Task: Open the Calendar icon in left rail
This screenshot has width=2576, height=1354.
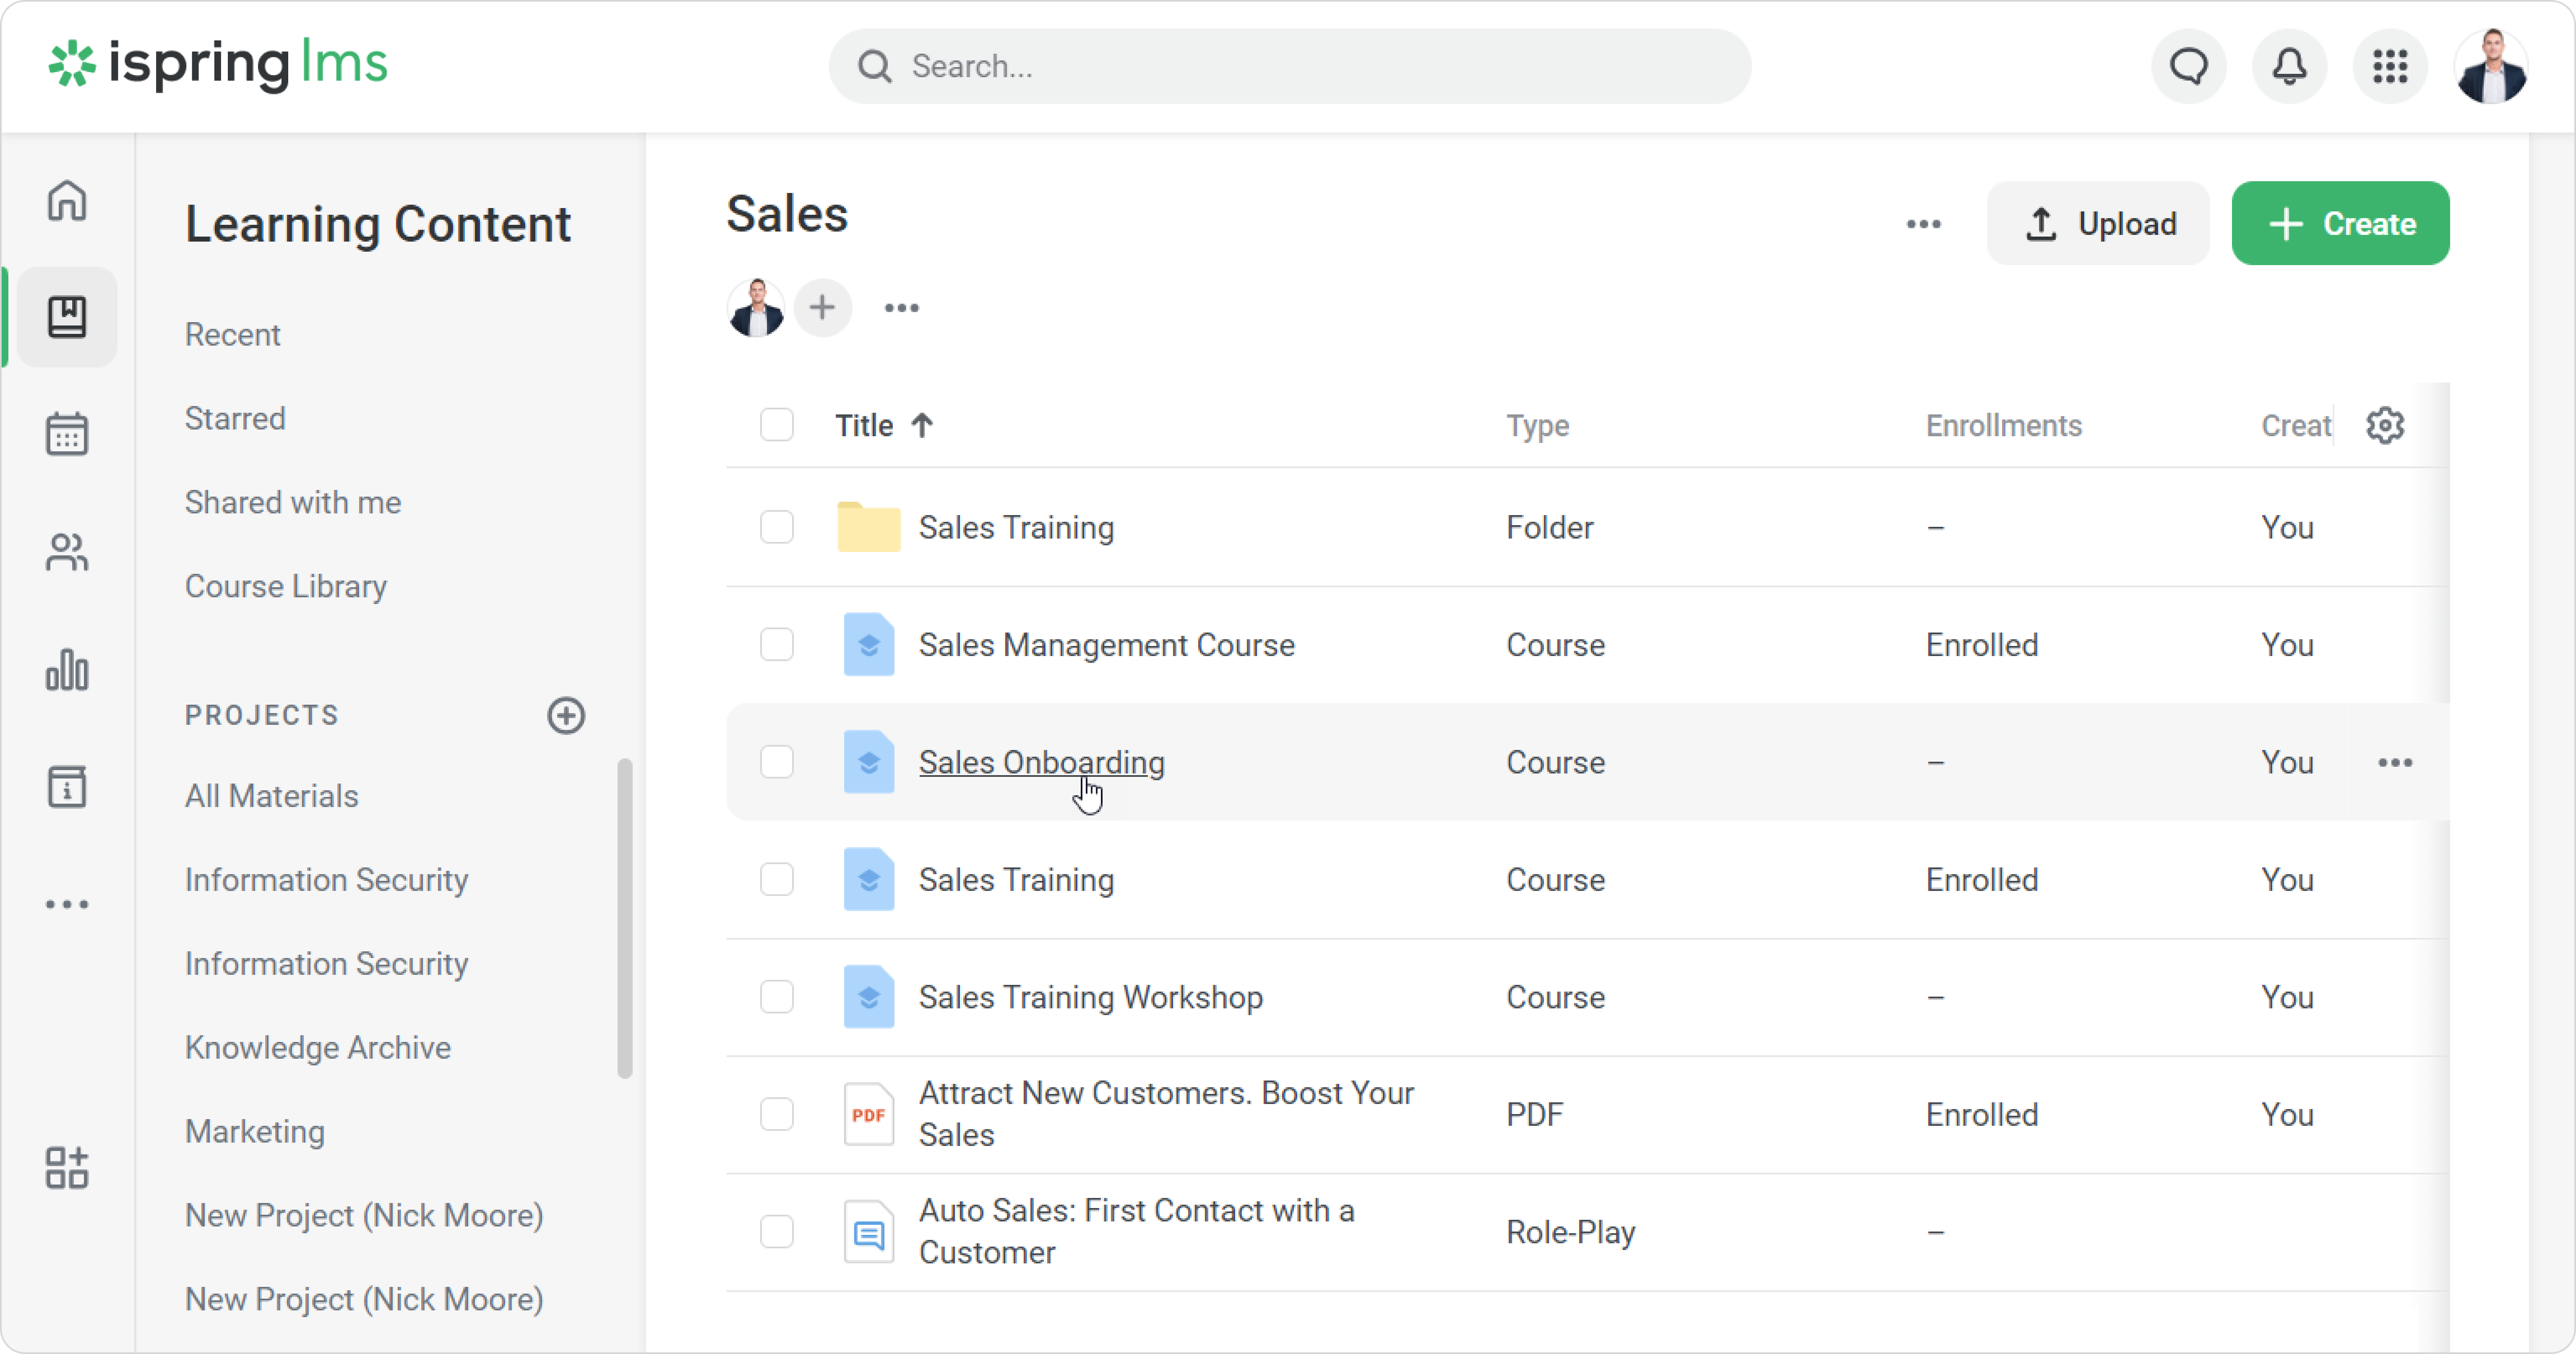Action: pyautogui.click(x=67, y=434)
